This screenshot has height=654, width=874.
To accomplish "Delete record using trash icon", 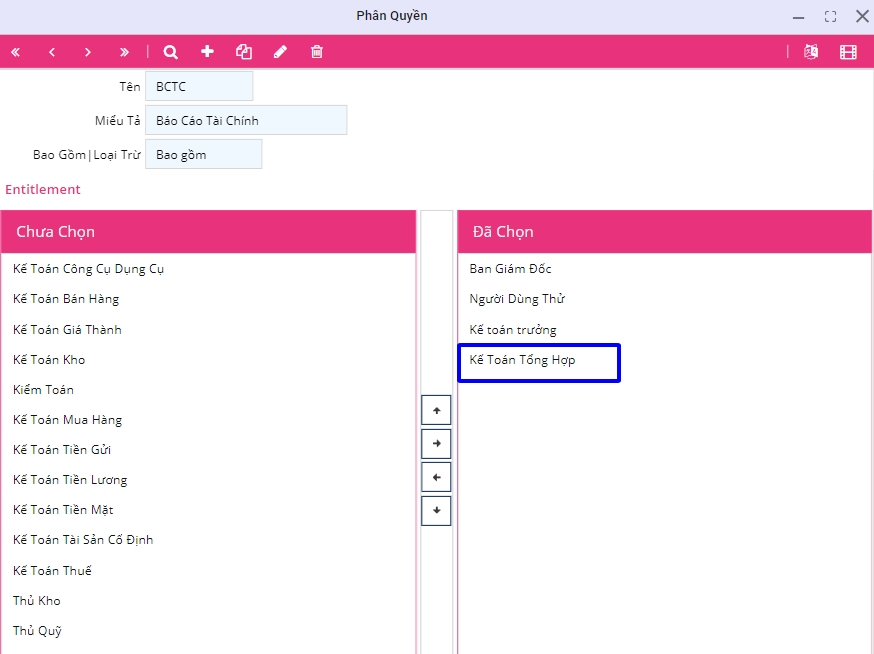I will coord(317,52).
